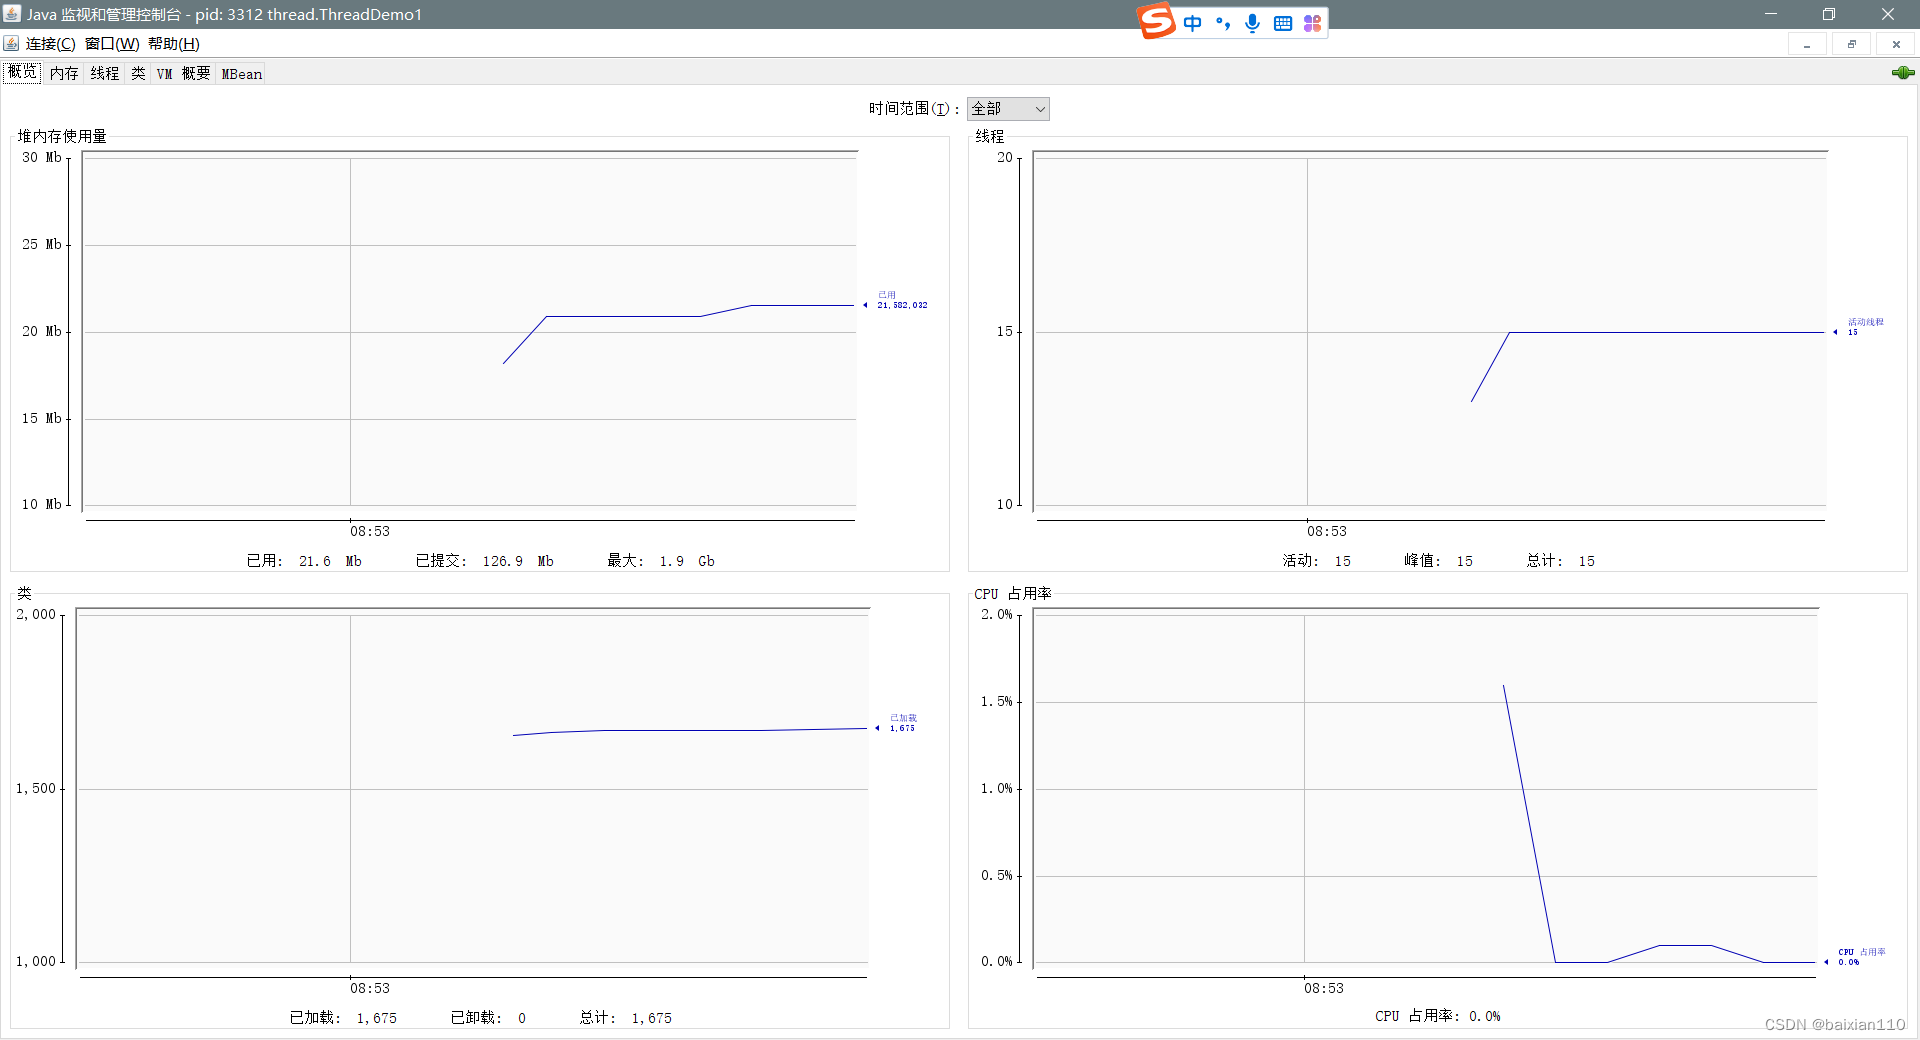1920x1040 pixels.
Task: Click the CPU 占用率: 0.0% footer text
Action: (x=1438, y=1016)
